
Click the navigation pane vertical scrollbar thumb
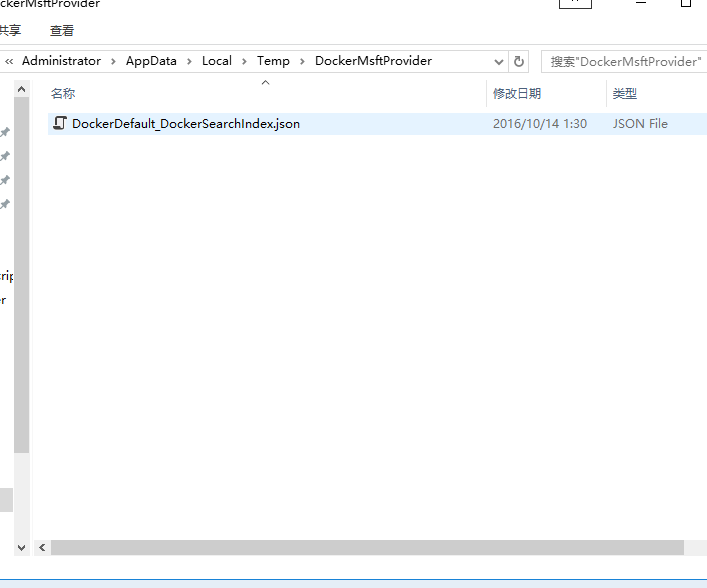click(21, 275)
